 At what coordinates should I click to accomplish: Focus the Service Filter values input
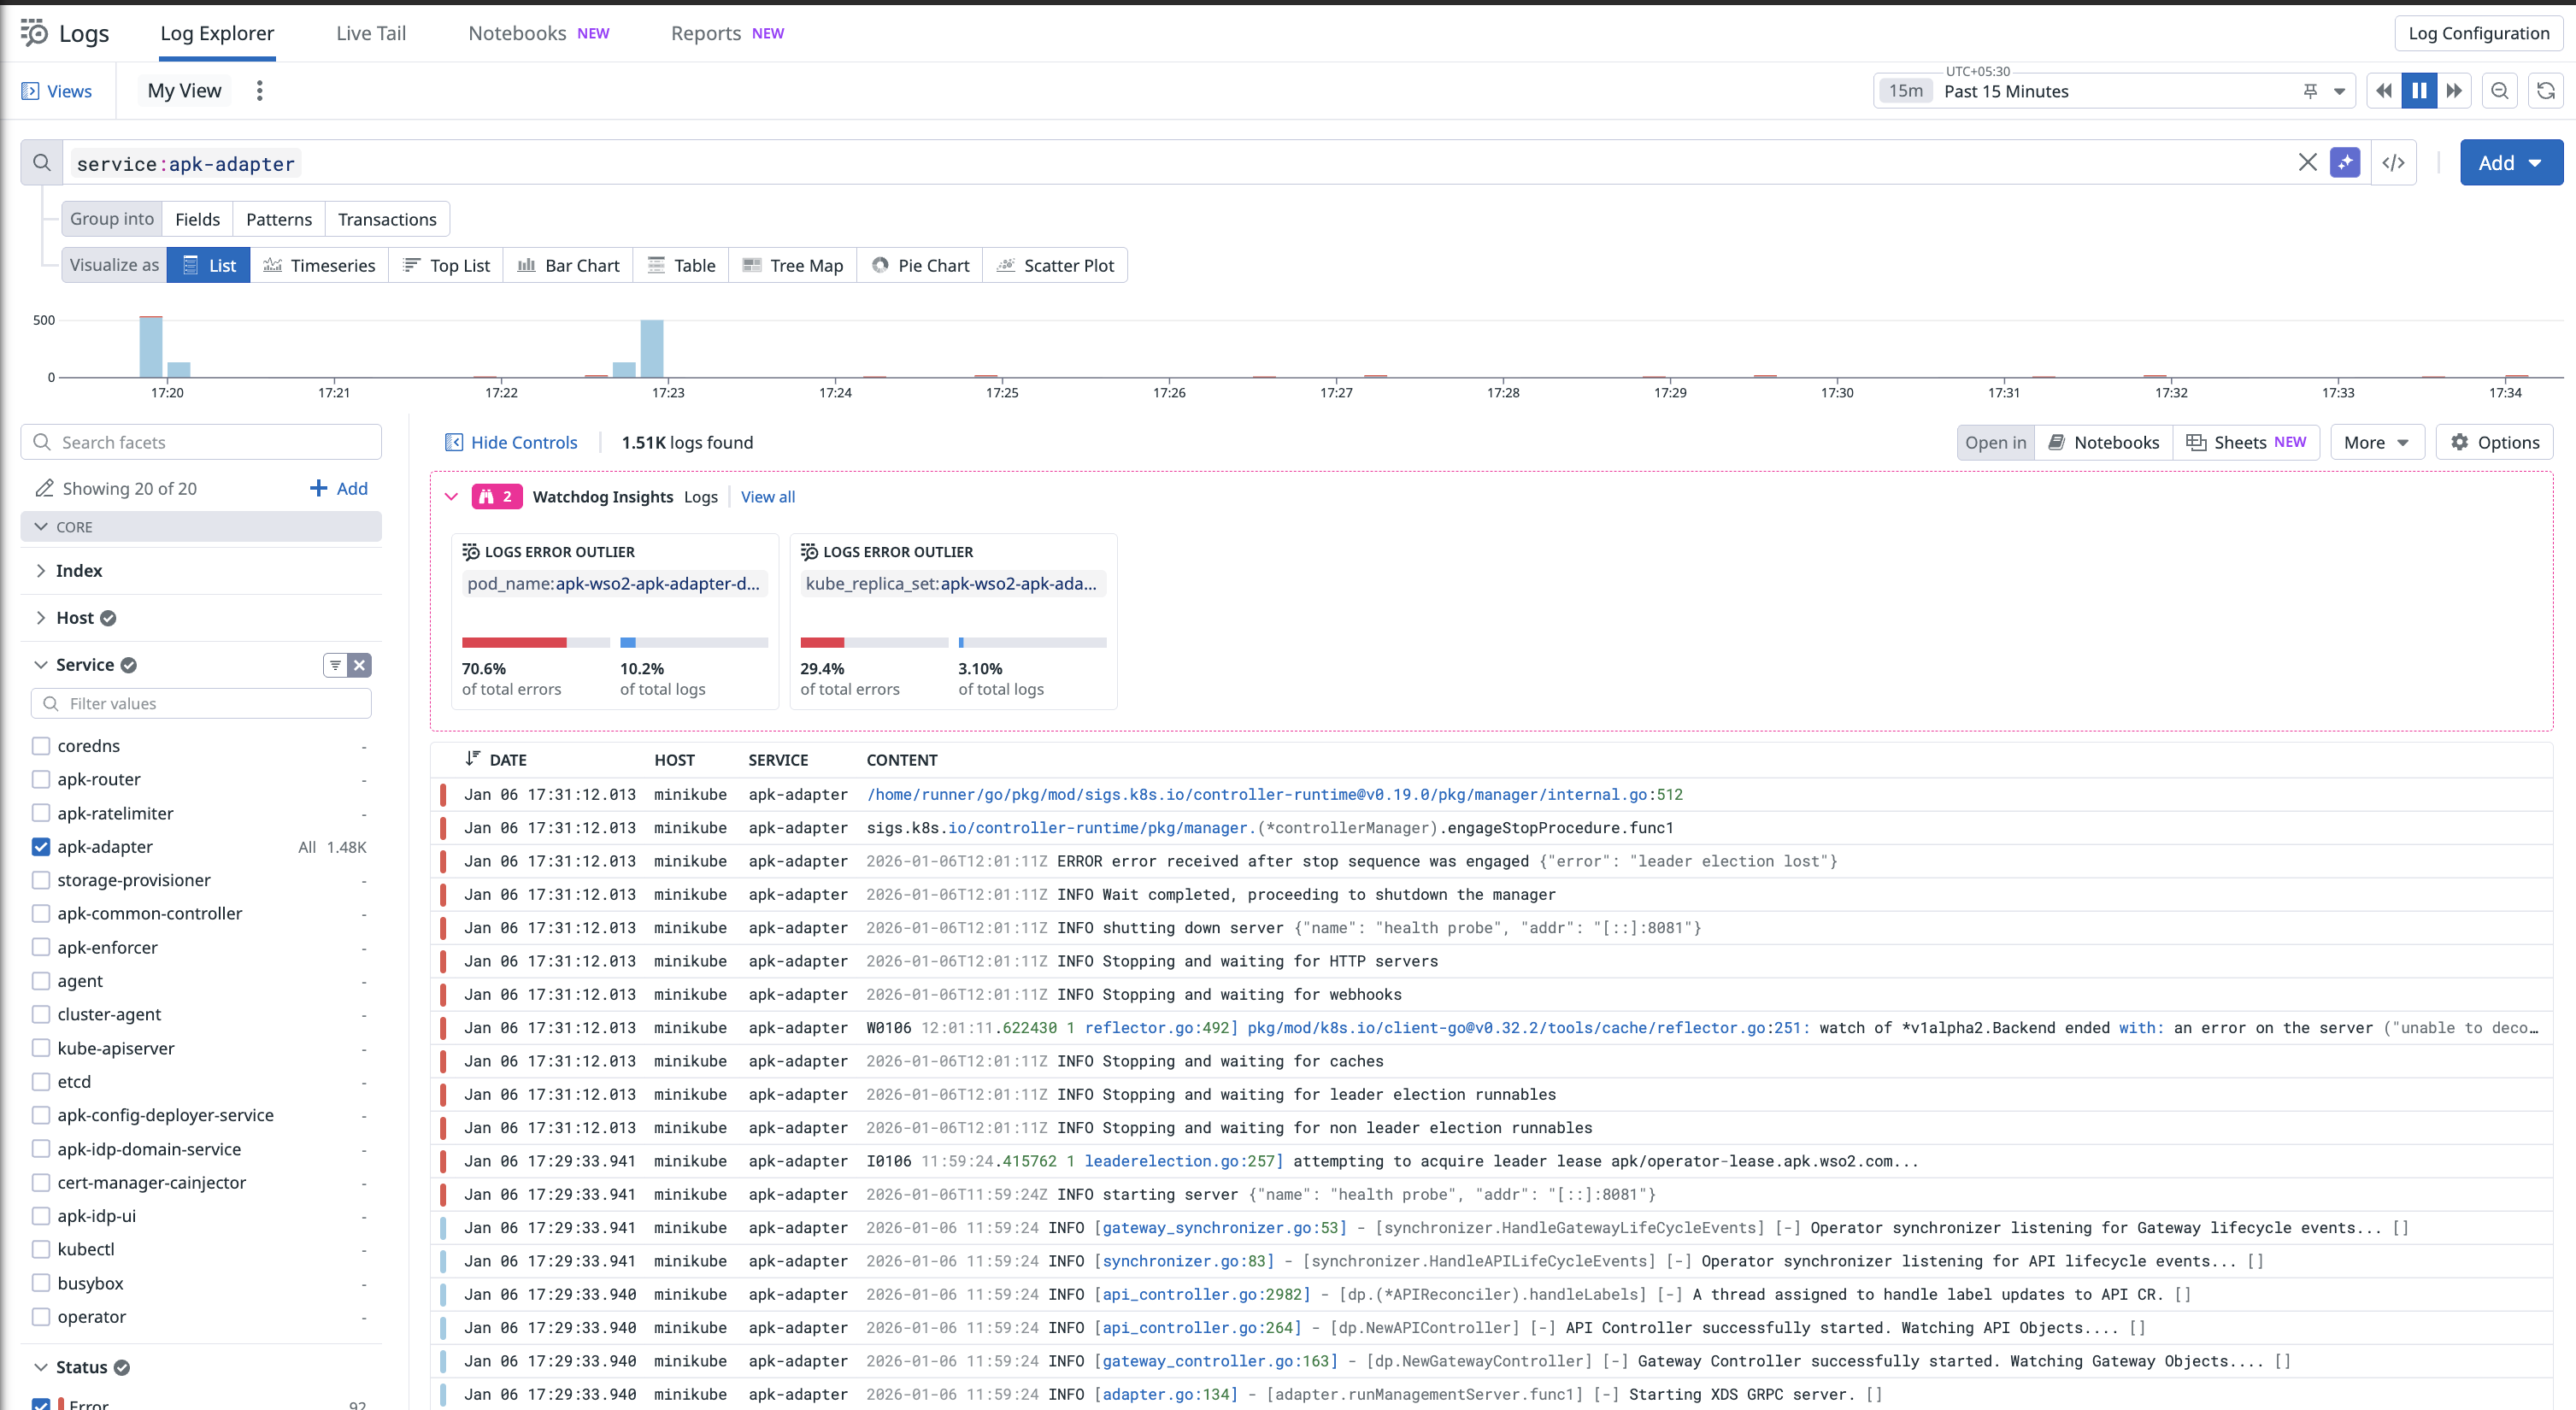tap(201, 704)
